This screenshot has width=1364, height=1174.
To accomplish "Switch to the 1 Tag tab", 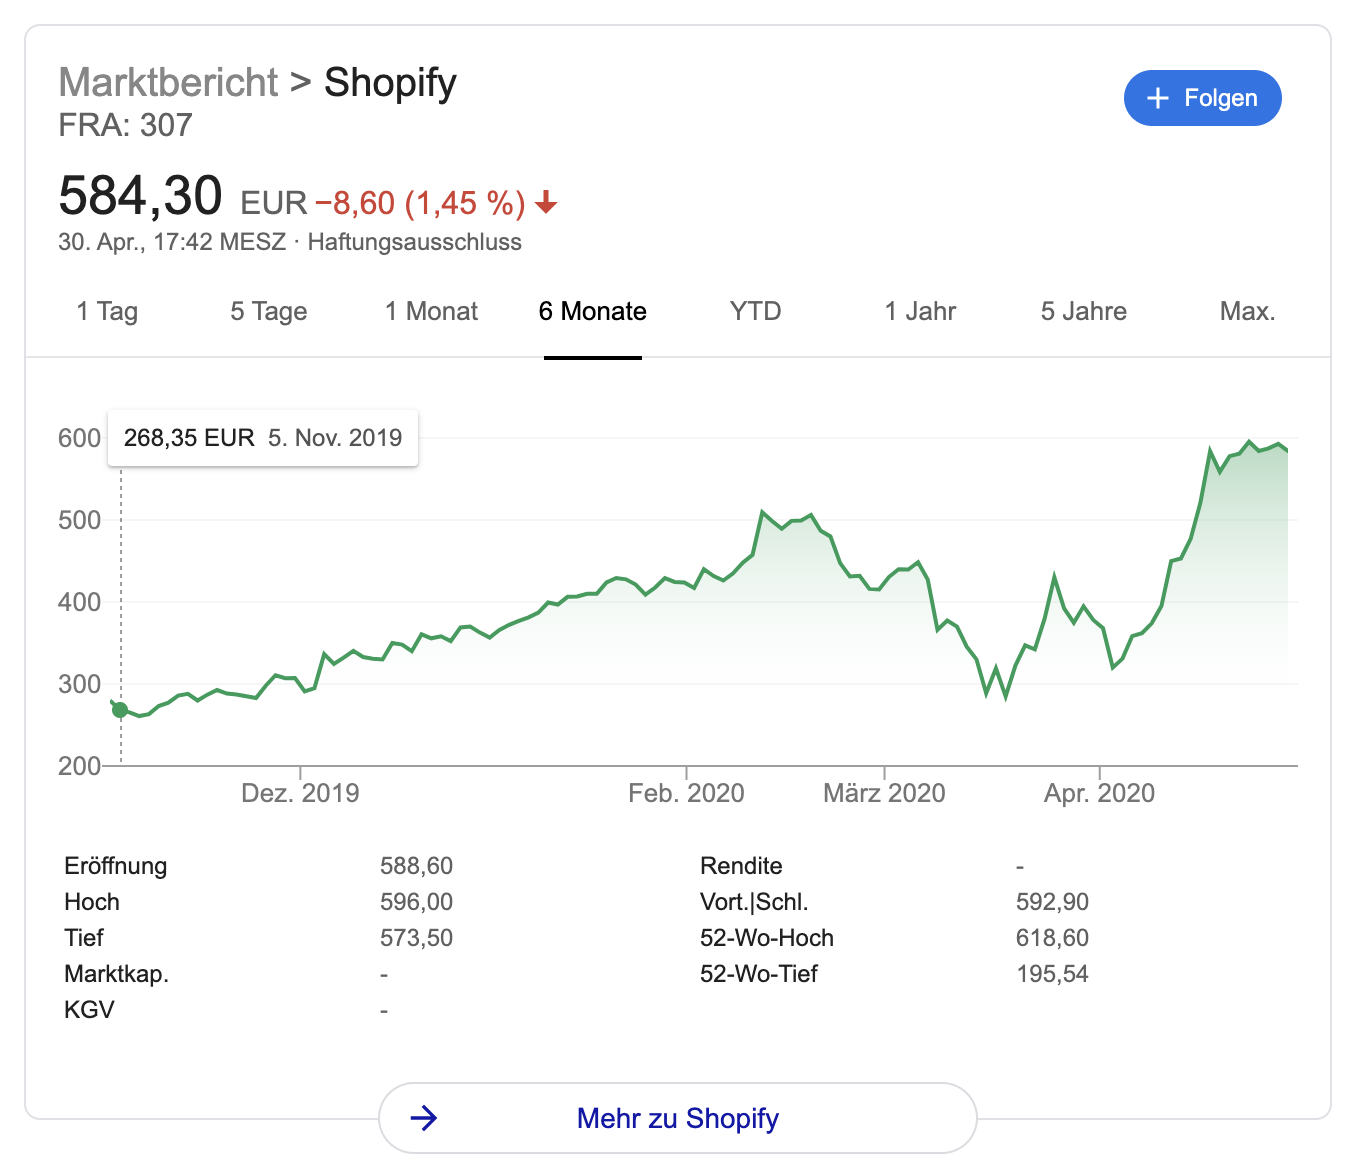I will click(x=107, y=312).
